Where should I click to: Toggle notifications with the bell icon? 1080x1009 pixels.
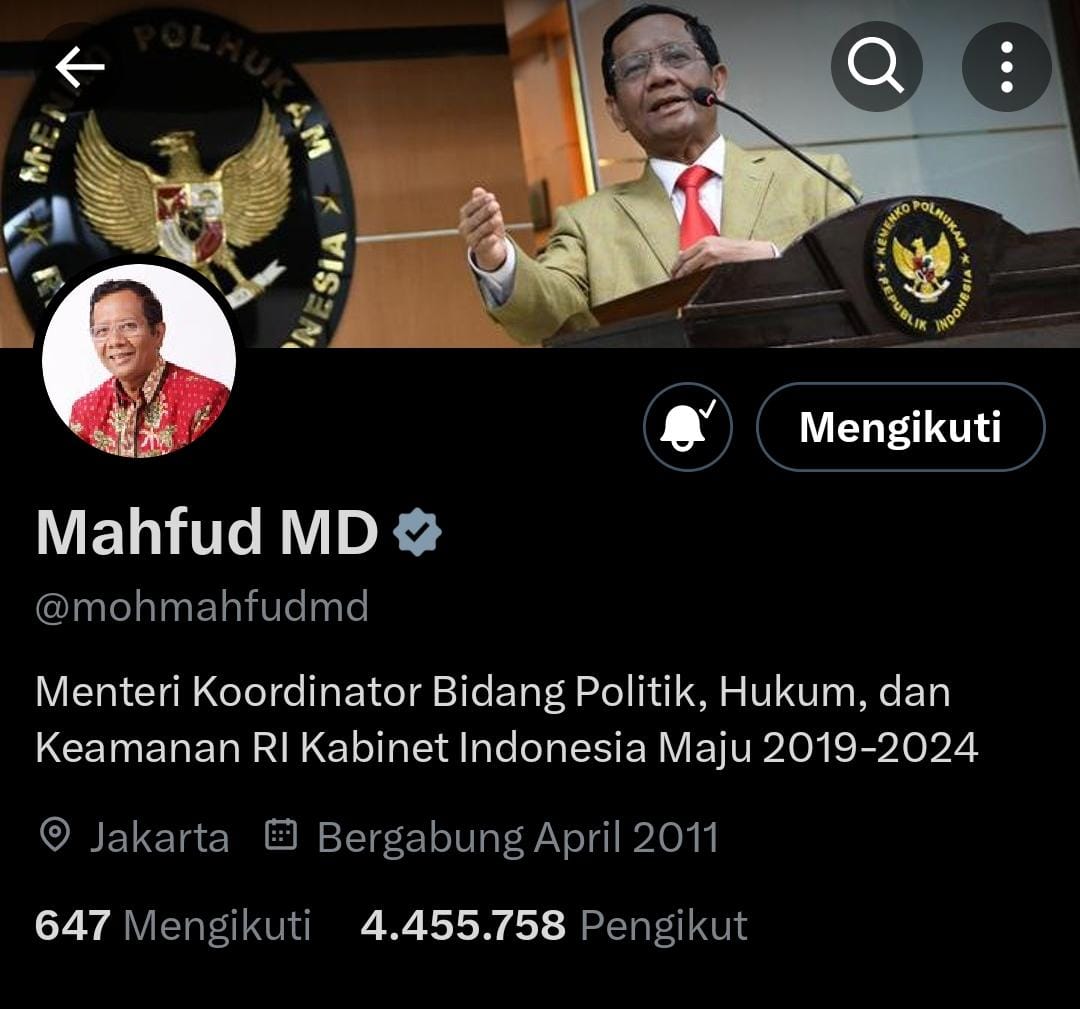point(687,427)
